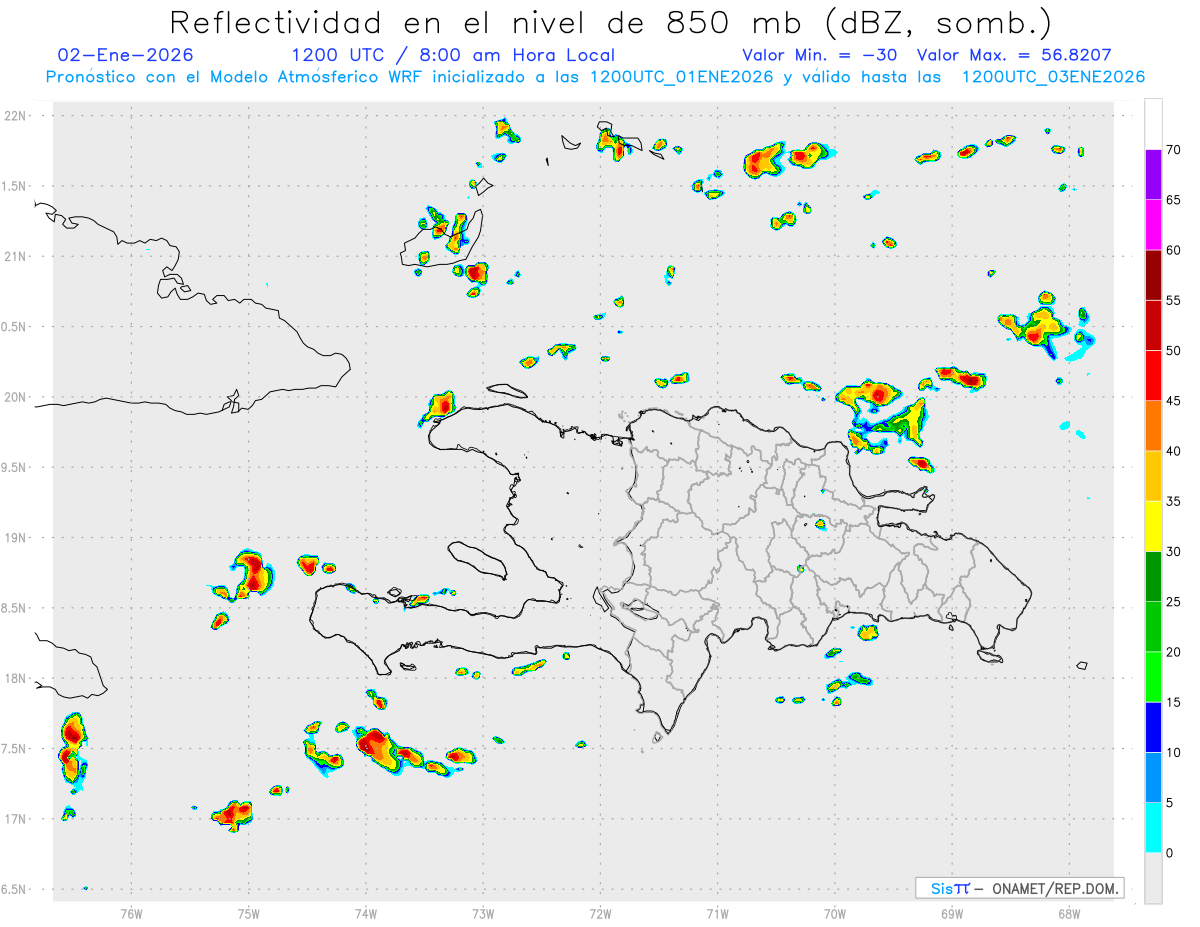Pick the cyan 0–5 dBZ colorbar segment

click(1153, 828)
